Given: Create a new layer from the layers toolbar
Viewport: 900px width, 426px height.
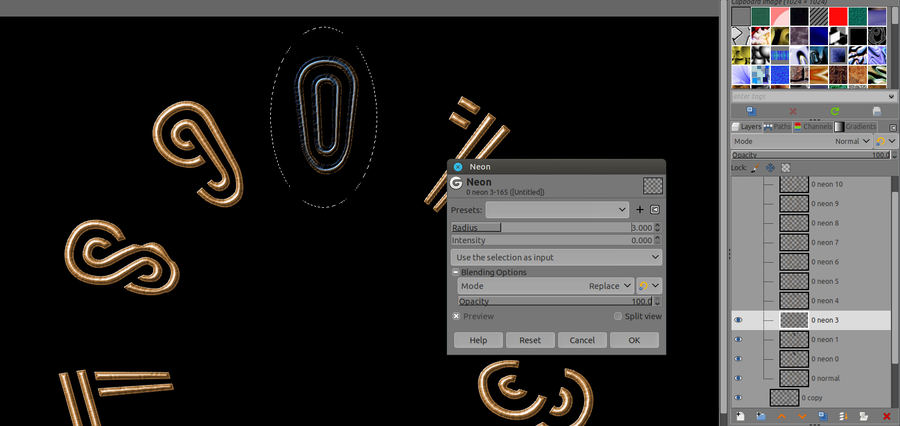Looking at the screenshot, I should [x=738, y=415].
